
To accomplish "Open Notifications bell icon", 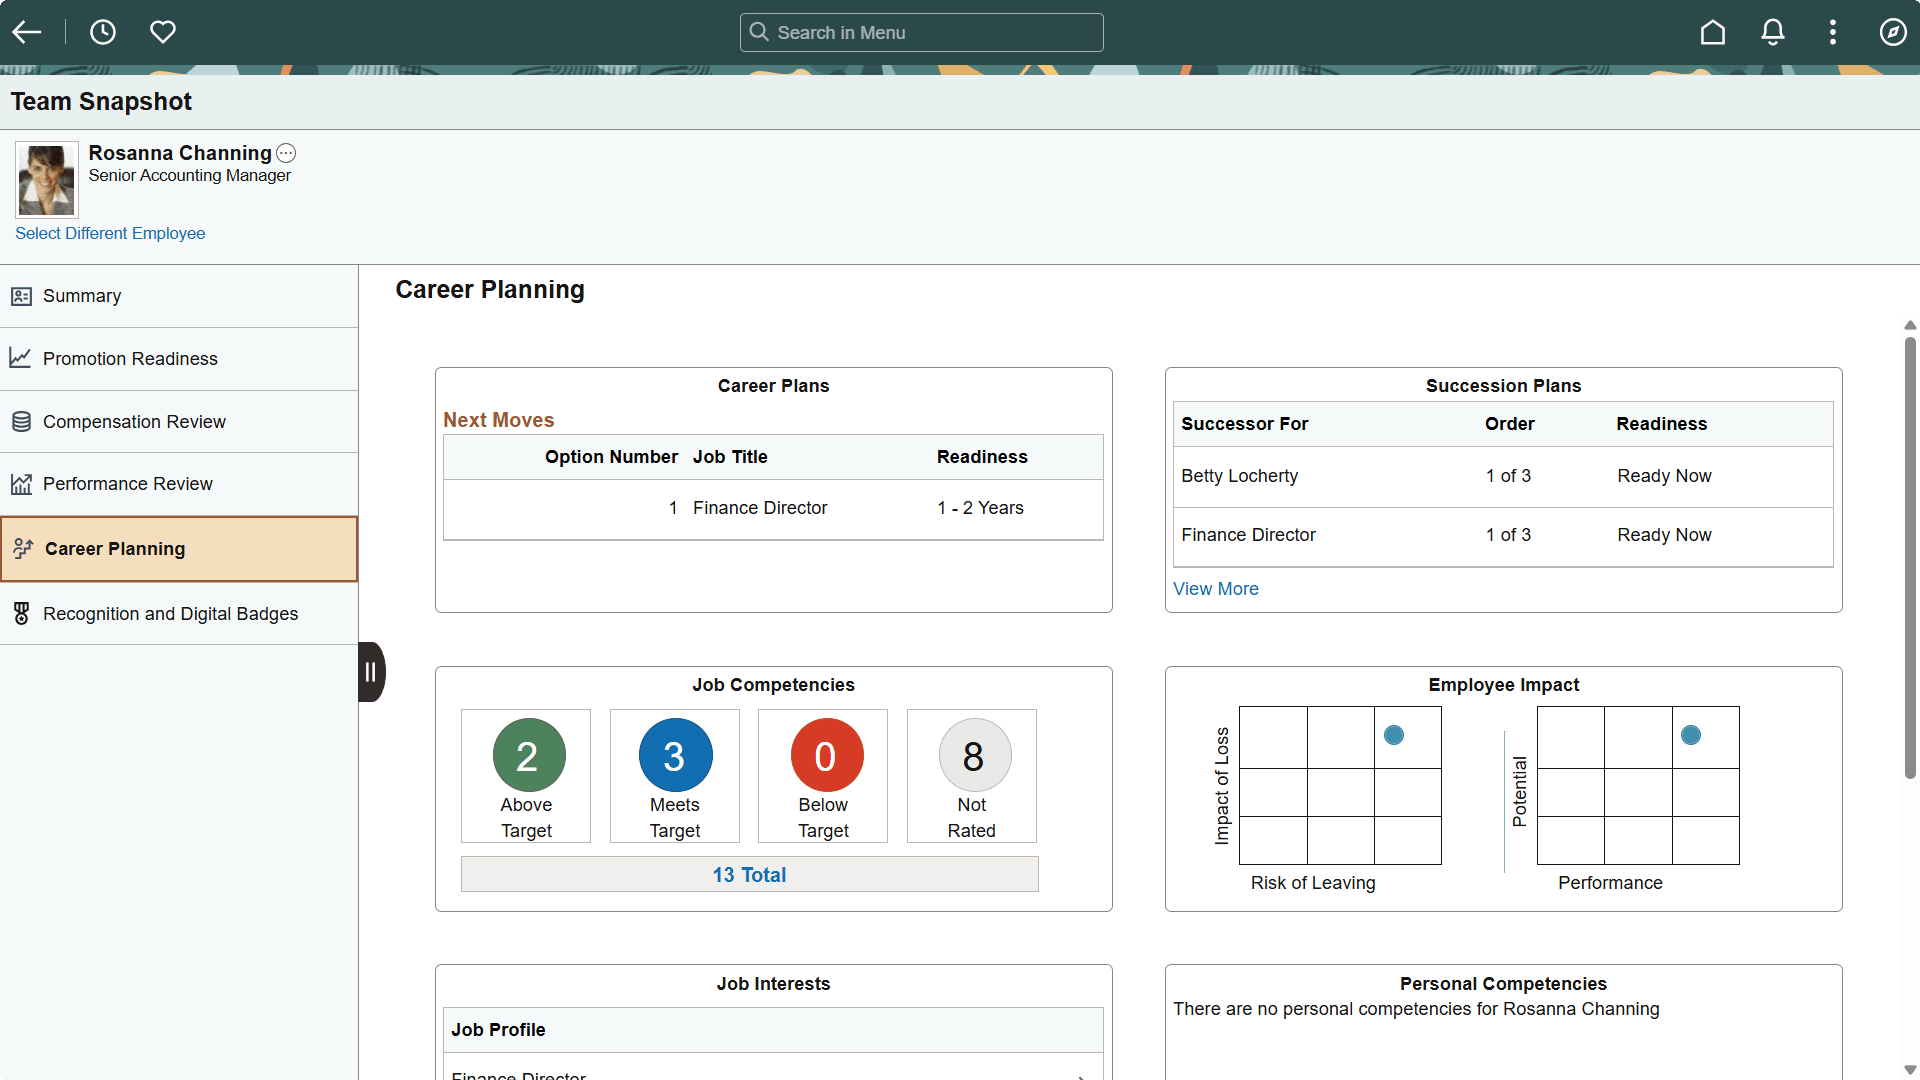I will click(x=1773, y=32).
